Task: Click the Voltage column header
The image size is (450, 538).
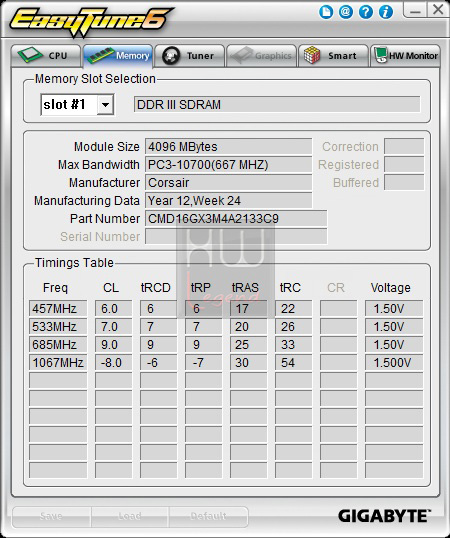Action: click(390, 288)
